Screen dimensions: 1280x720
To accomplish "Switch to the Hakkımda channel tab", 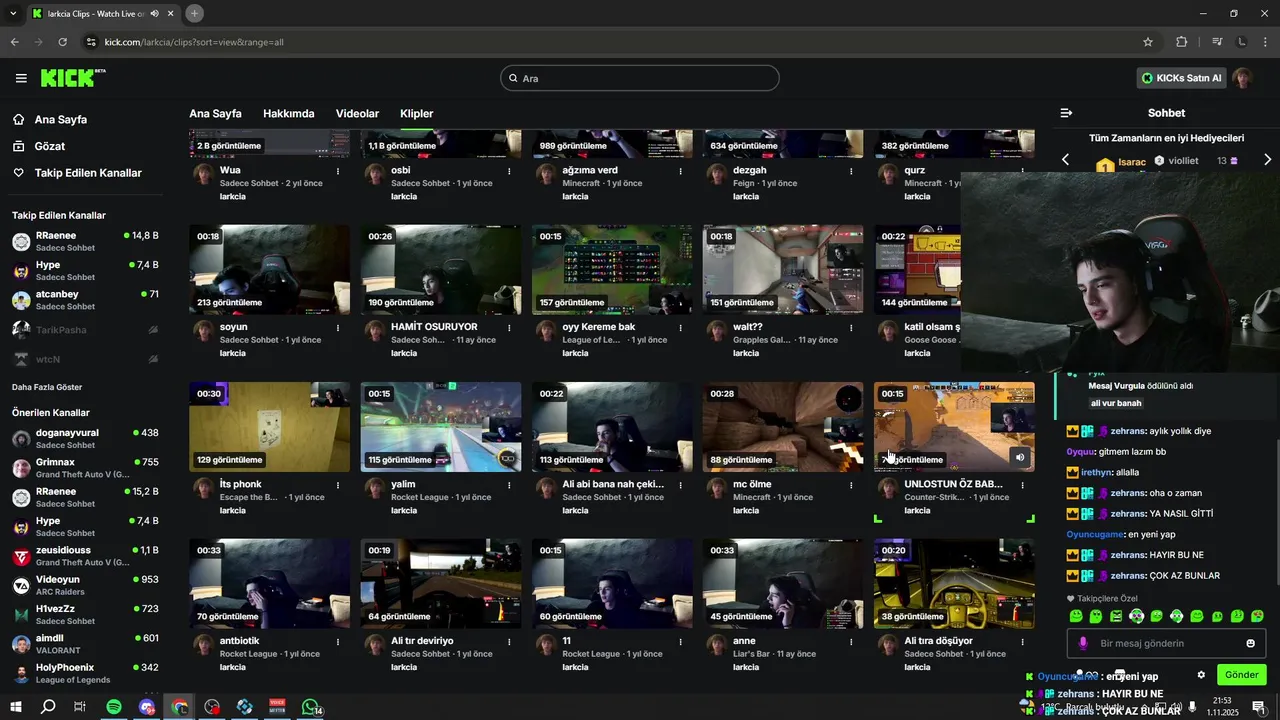I will 288,114.
